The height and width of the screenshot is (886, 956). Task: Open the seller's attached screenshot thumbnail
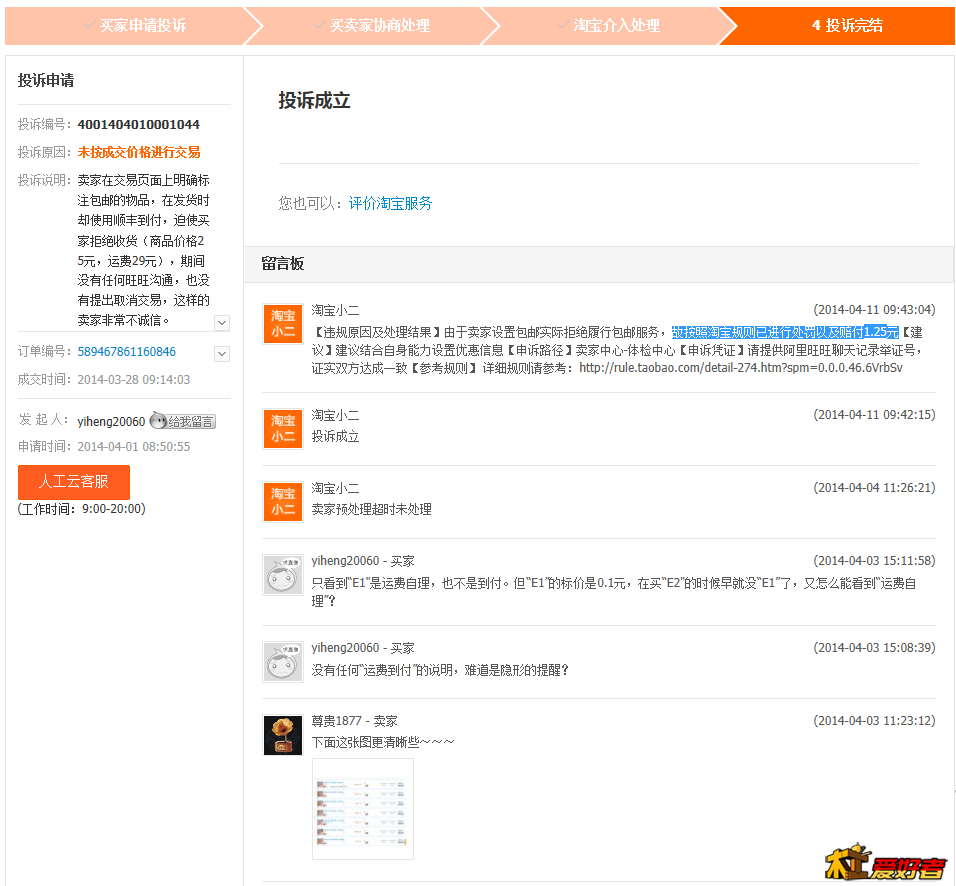point(363,809)
